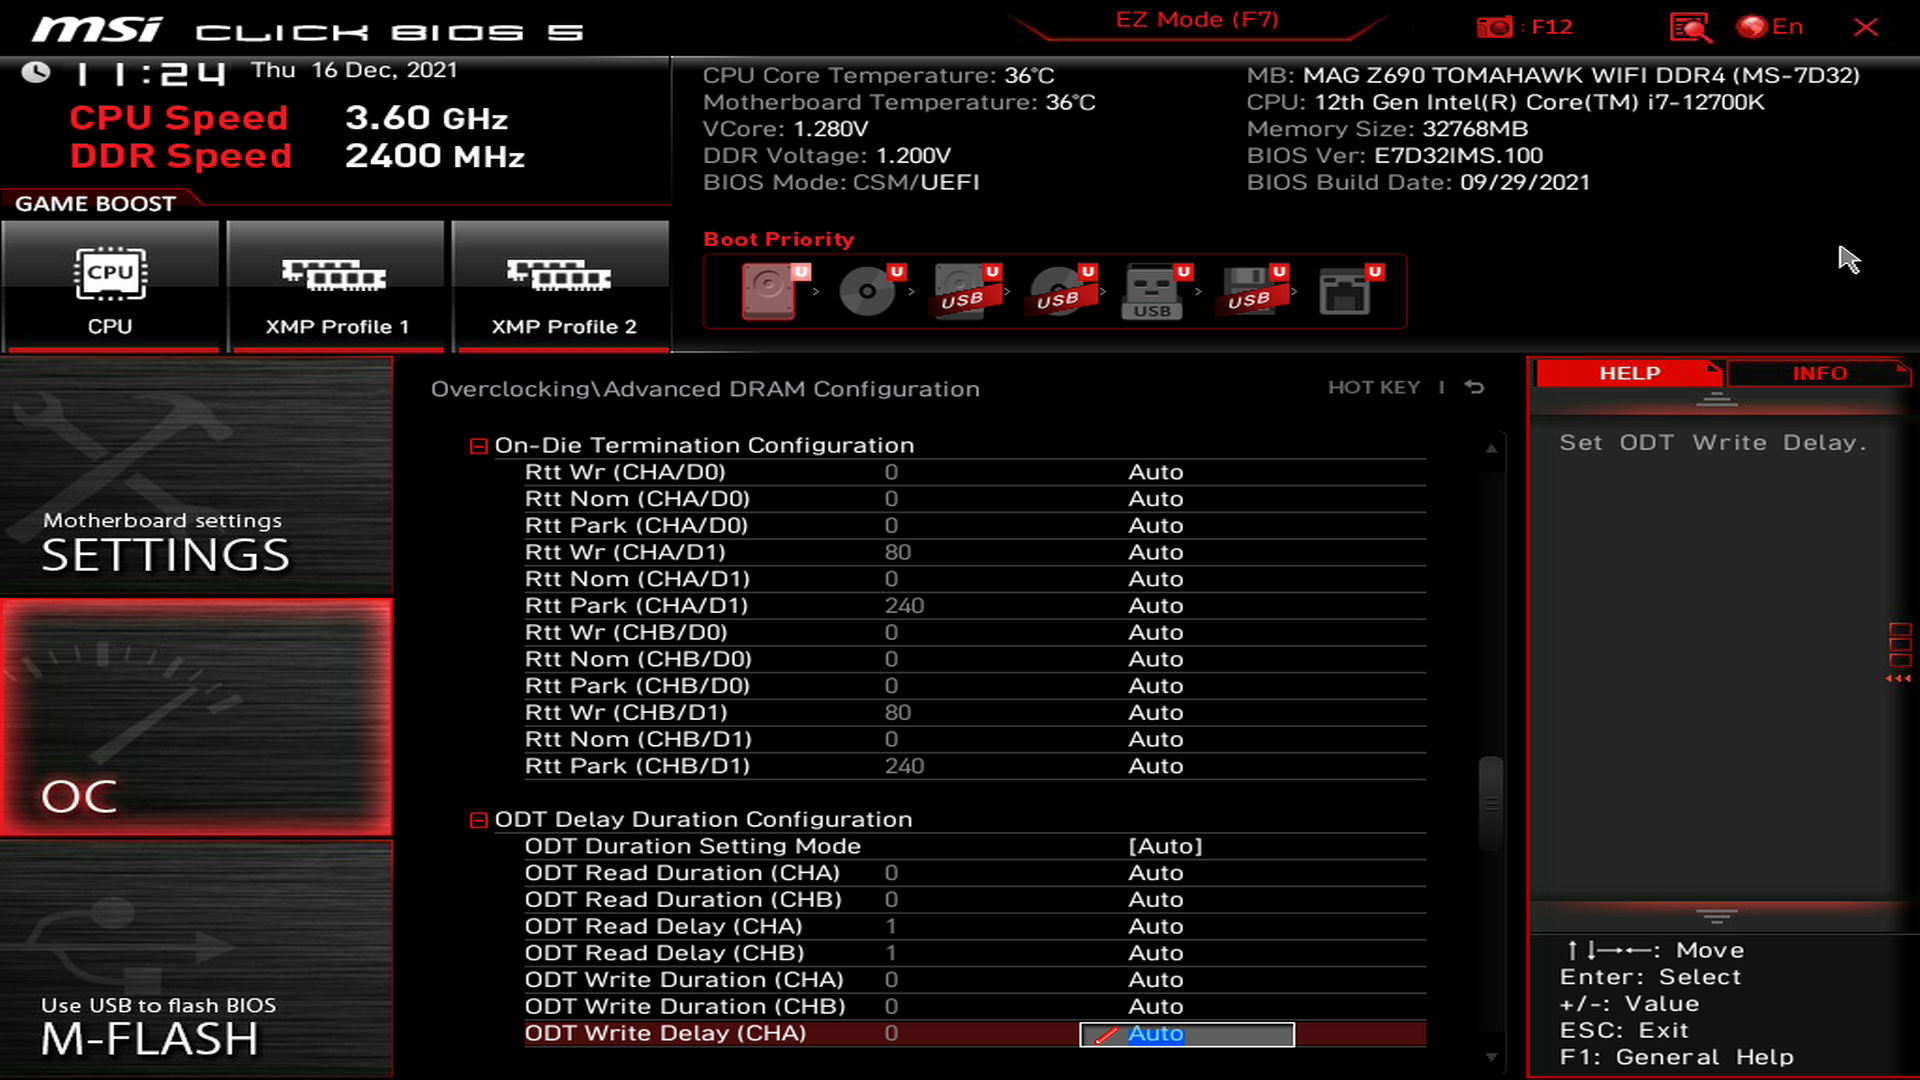Screen dimensions: 1920x1080
Task: Open the screenshot F12 camera icon
Action: pos(1494,27)
